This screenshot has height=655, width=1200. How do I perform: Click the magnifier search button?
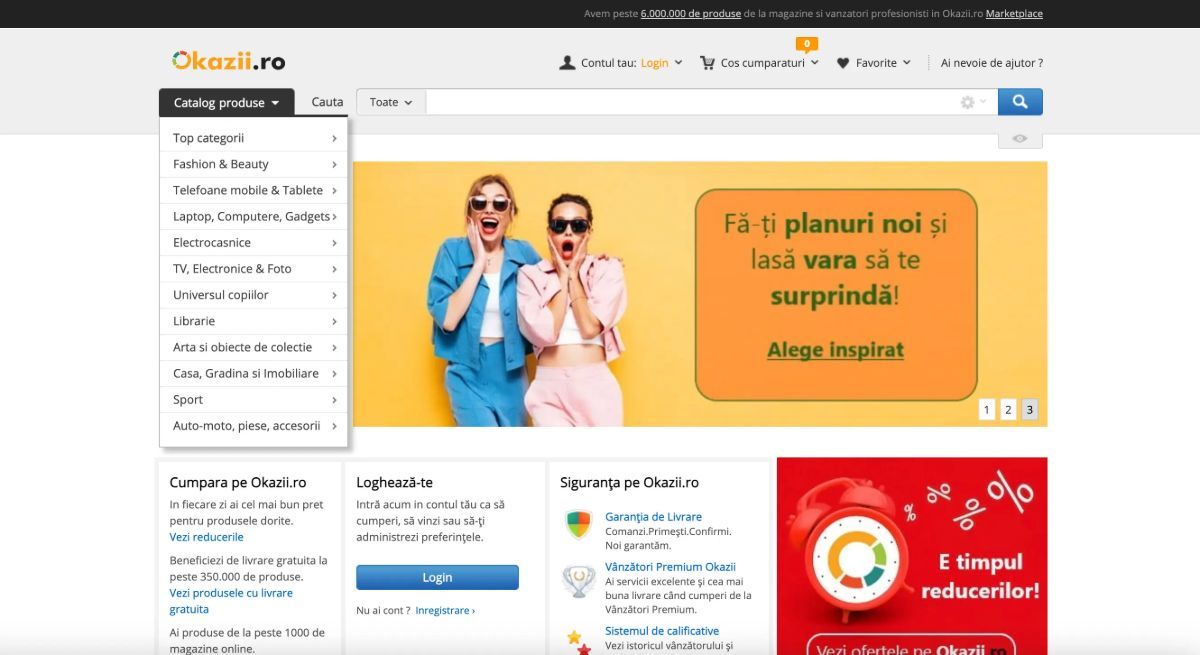[x=1020, y=102]
